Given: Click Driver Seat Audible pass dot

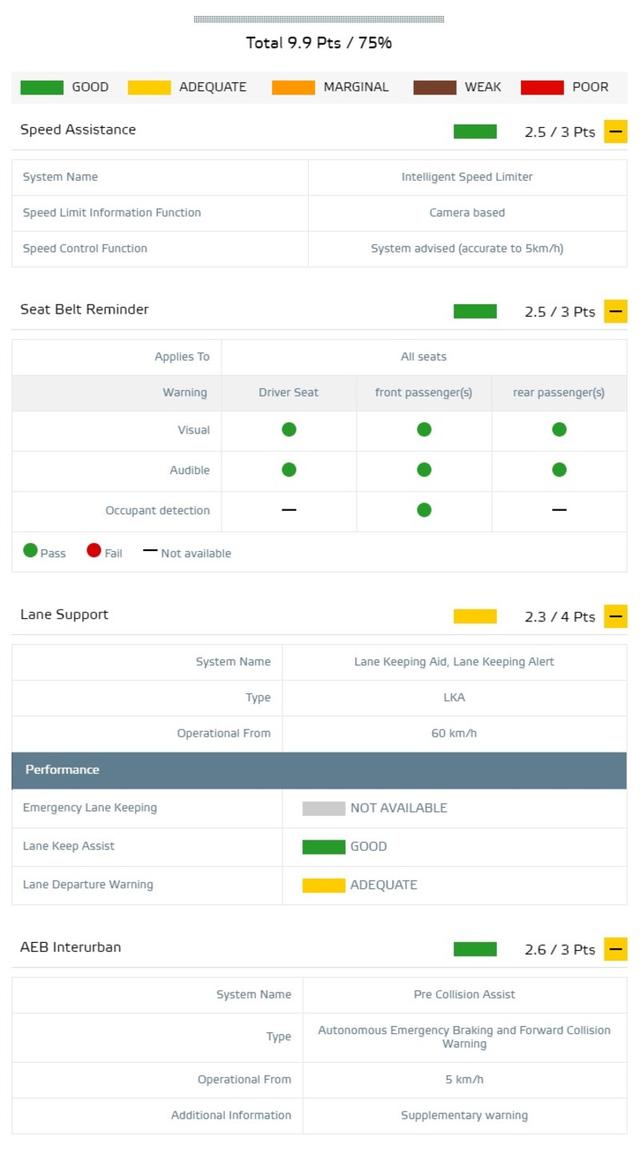Looking at the screenshot, I should (x=289, y=469).
